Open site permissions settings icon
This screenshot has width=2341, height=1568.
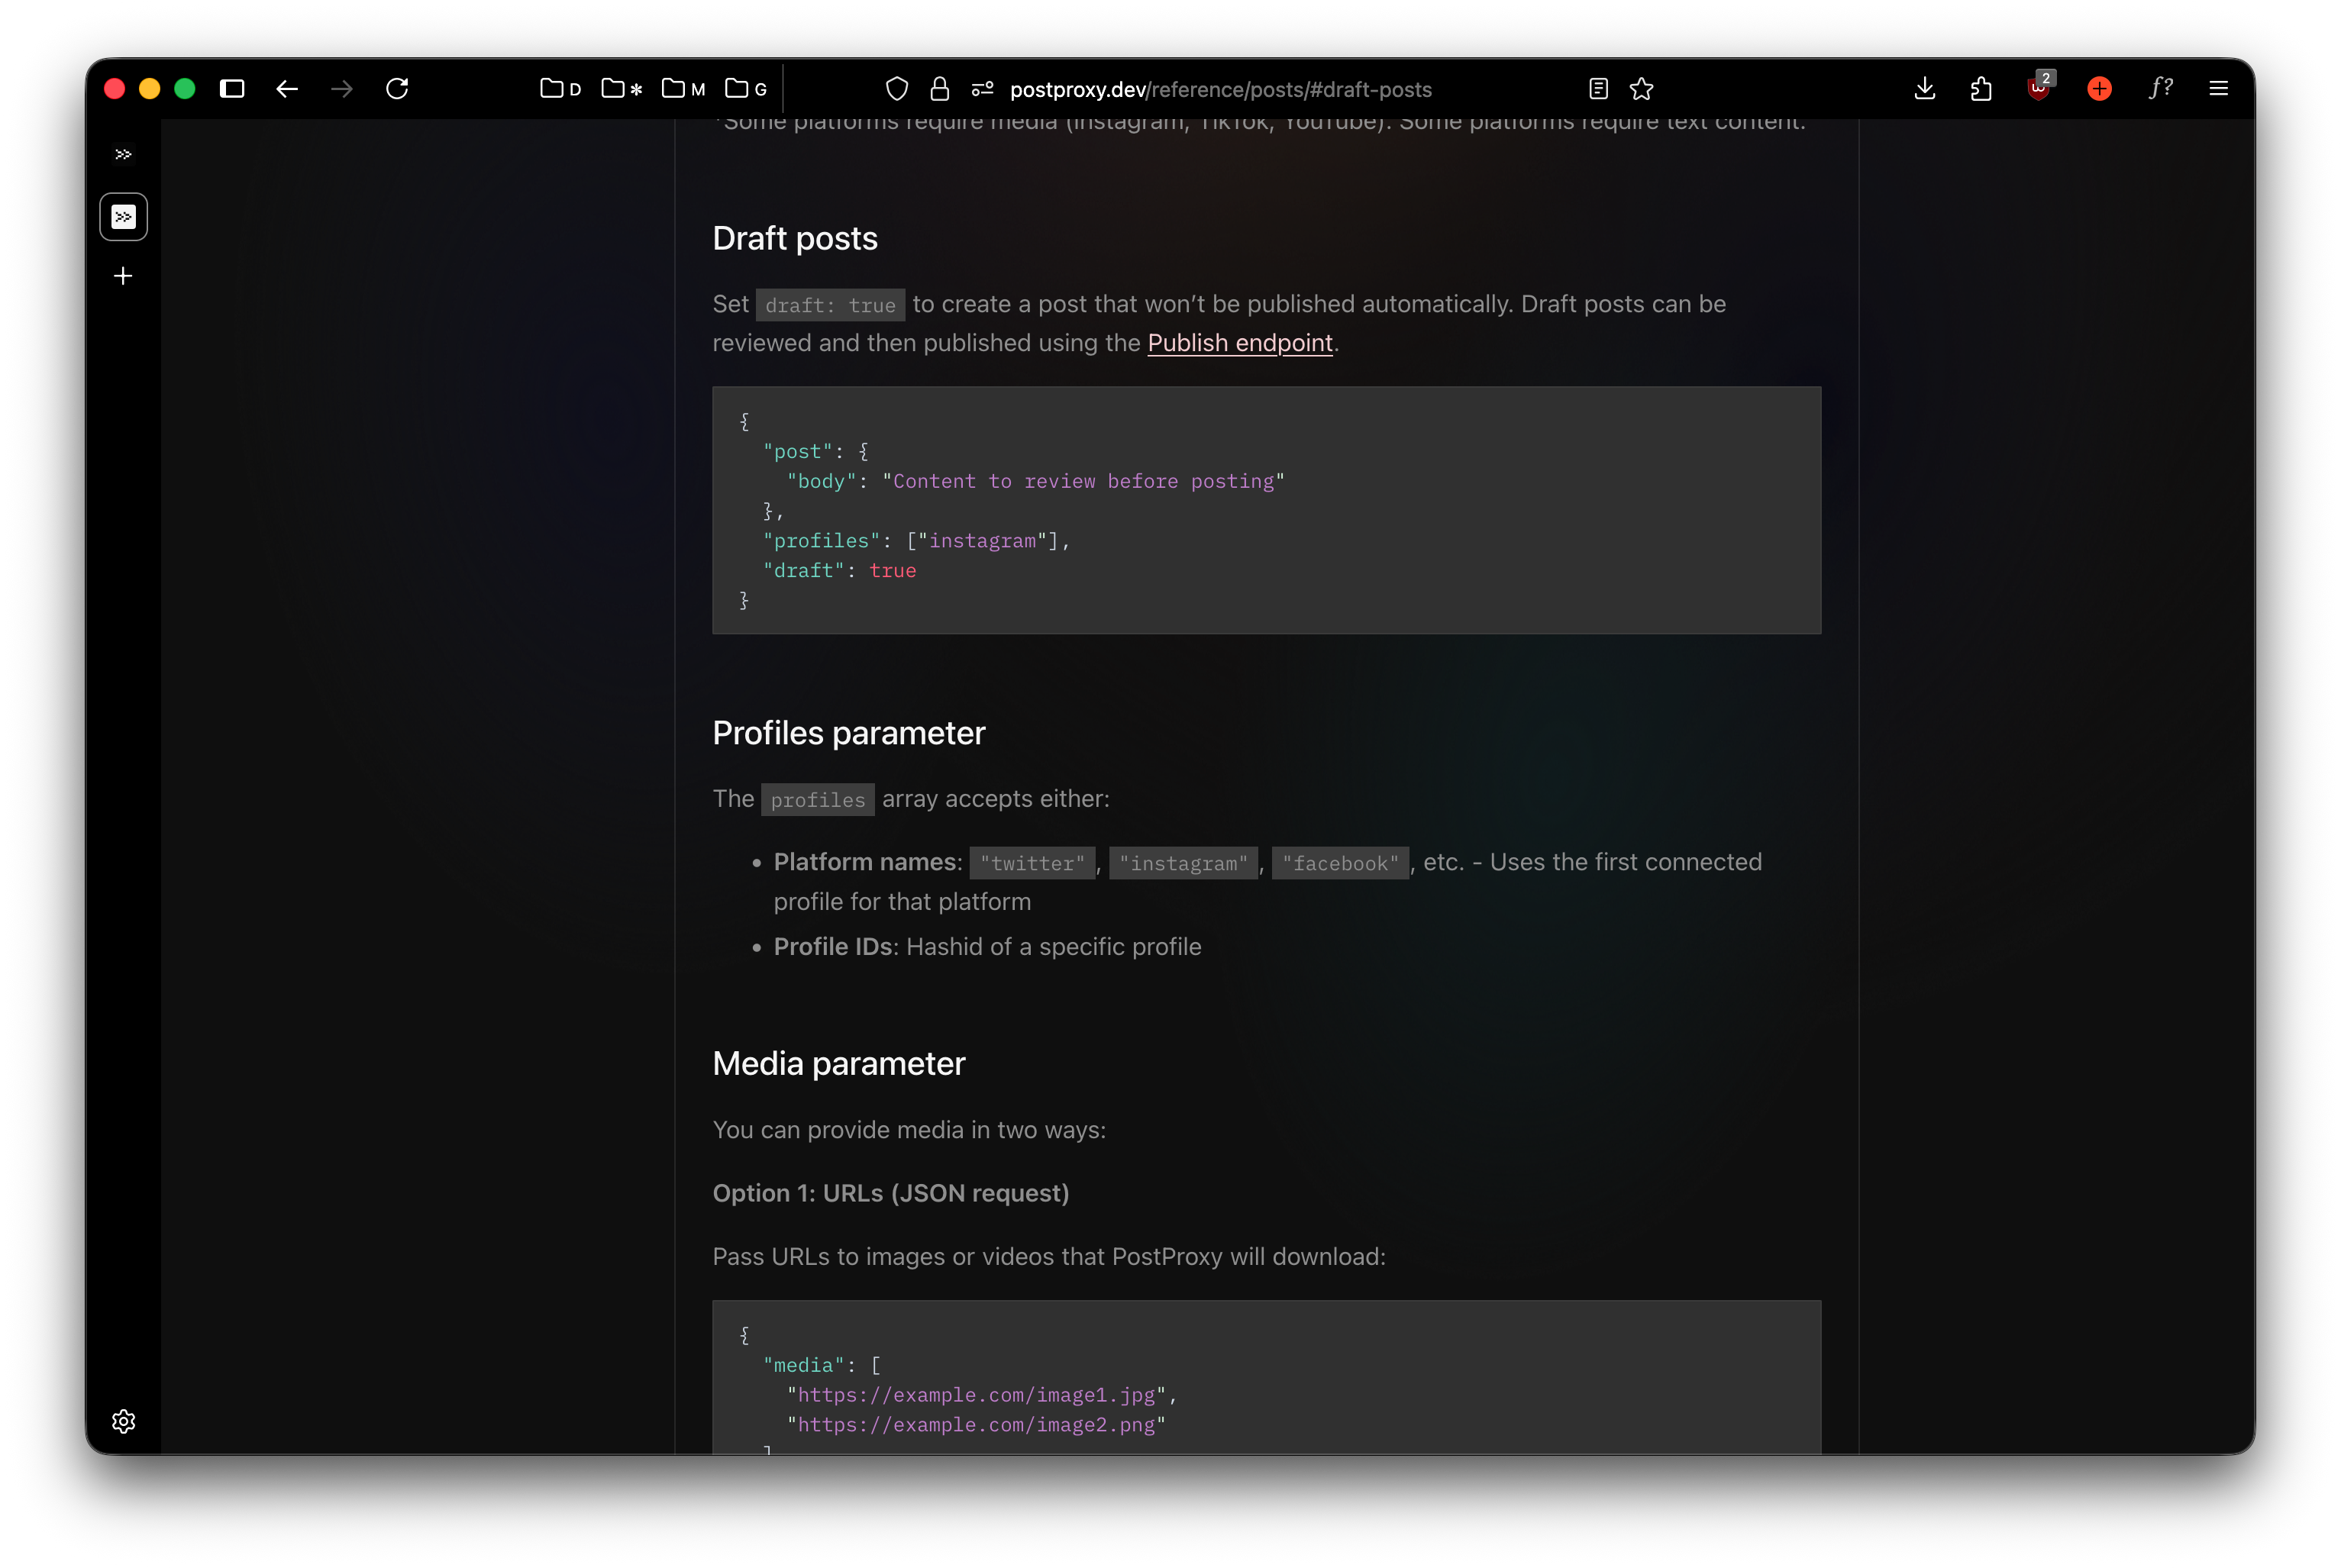coord(982,89)
